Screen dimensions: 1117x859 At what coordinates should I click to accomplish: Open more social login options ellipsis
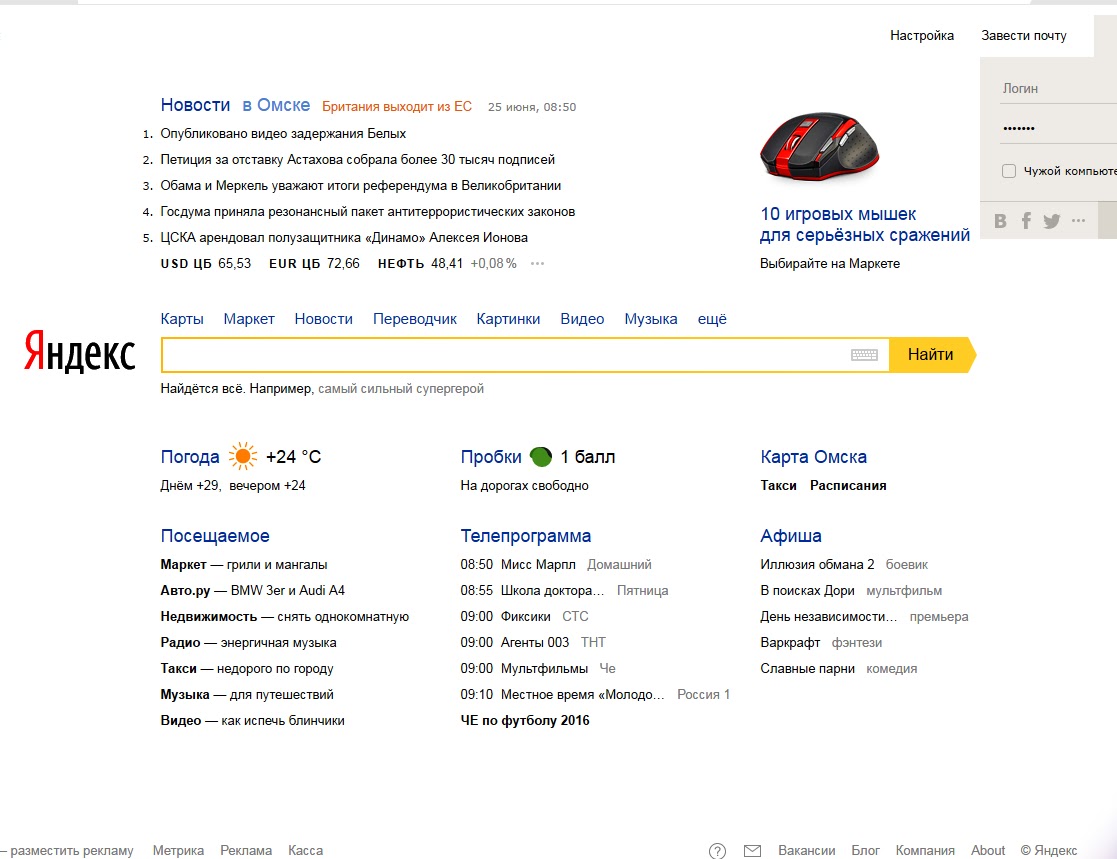1079,221
